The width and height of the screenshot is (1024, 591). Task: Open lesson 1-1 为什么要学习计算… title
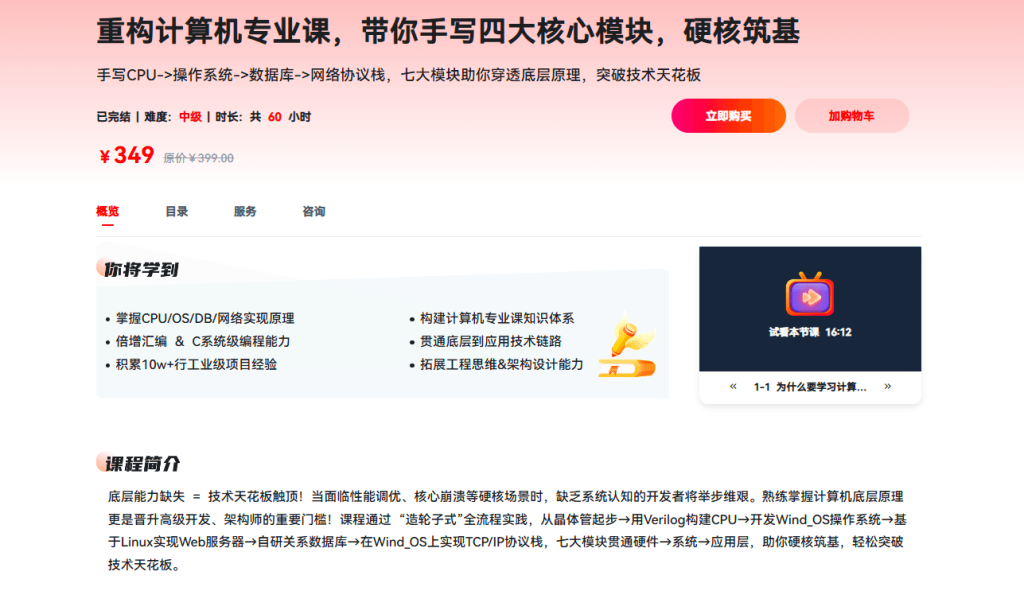pos(810,387)
